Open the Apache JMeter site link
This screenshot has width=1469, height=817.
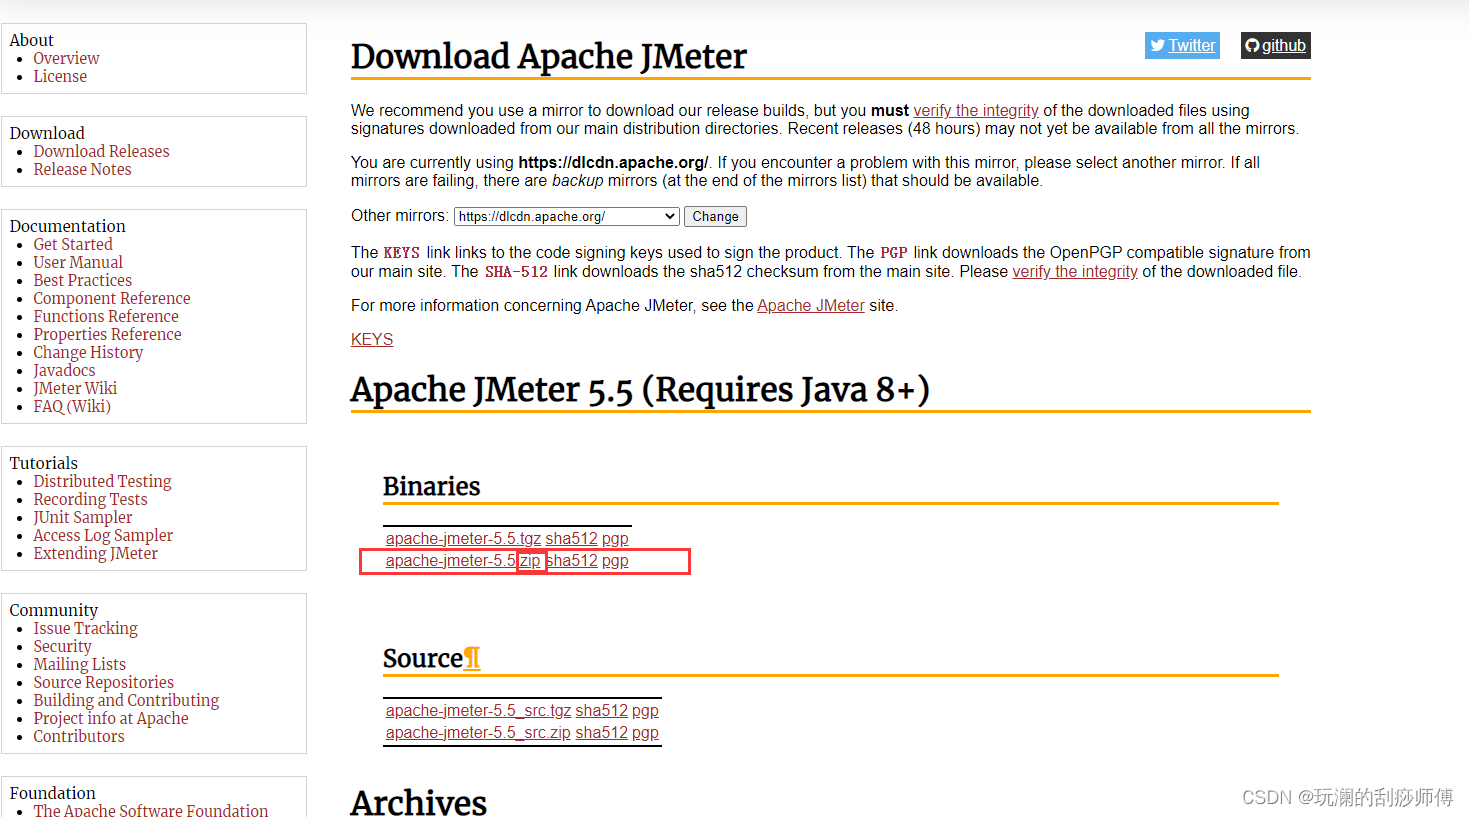tap(810, 305)
